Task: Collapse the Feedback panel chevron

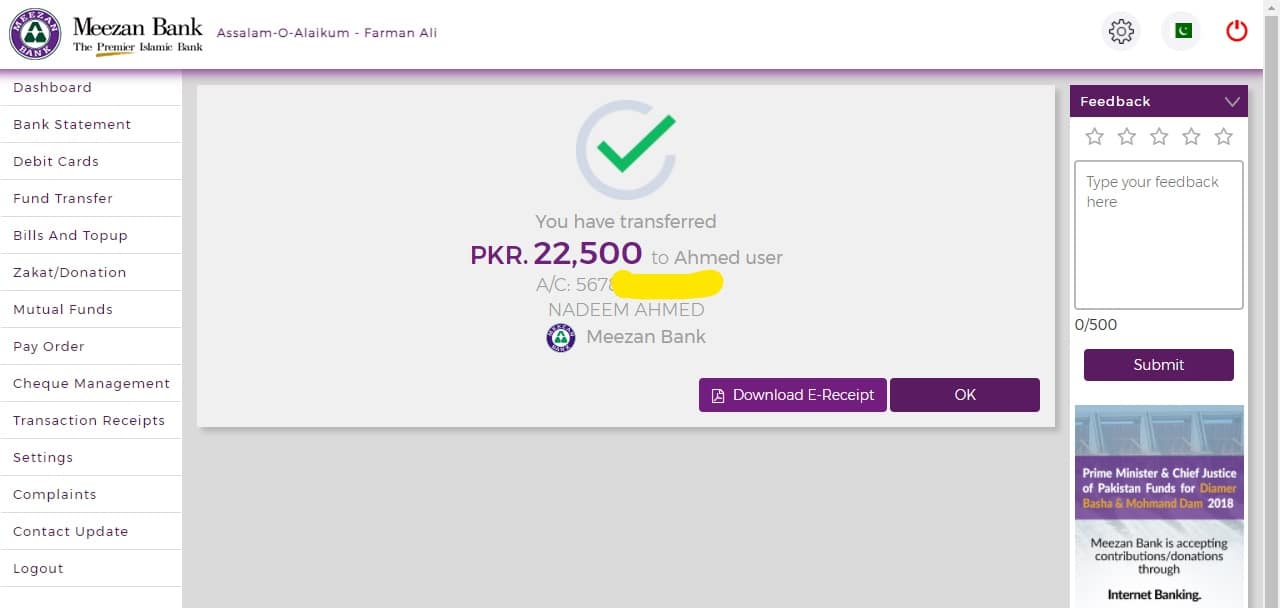Action: coord(1232,102)
